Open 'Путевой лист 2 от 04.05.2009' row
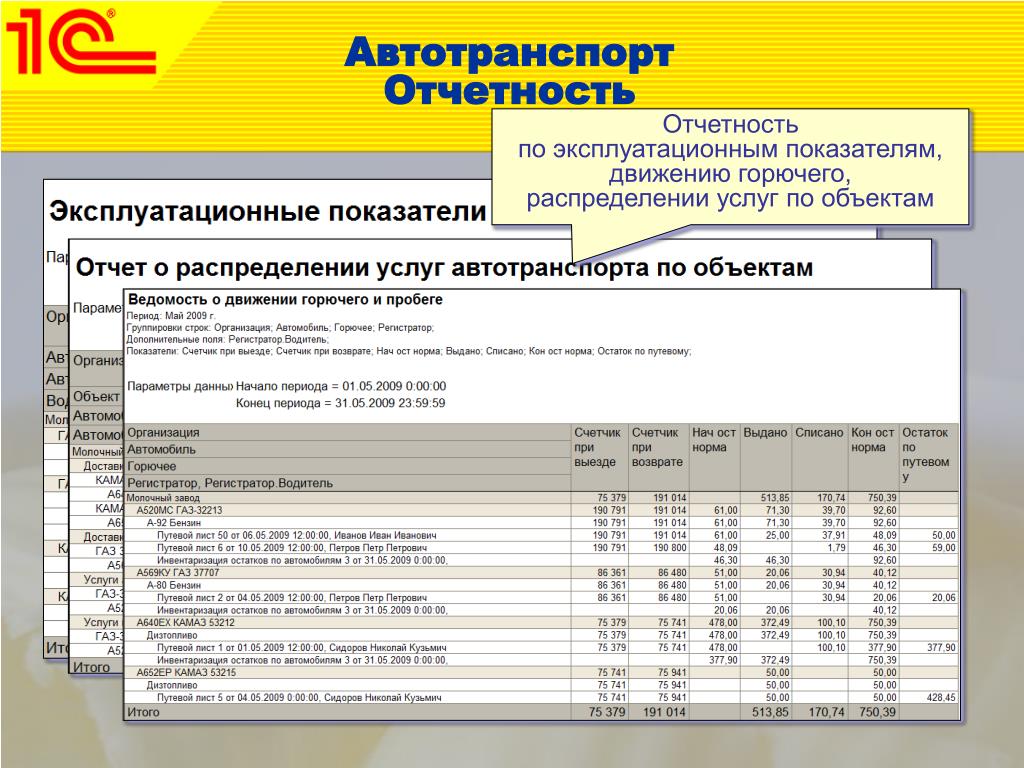The width and height of the screenshot is (1024, 768). click(x=542, y=598)
